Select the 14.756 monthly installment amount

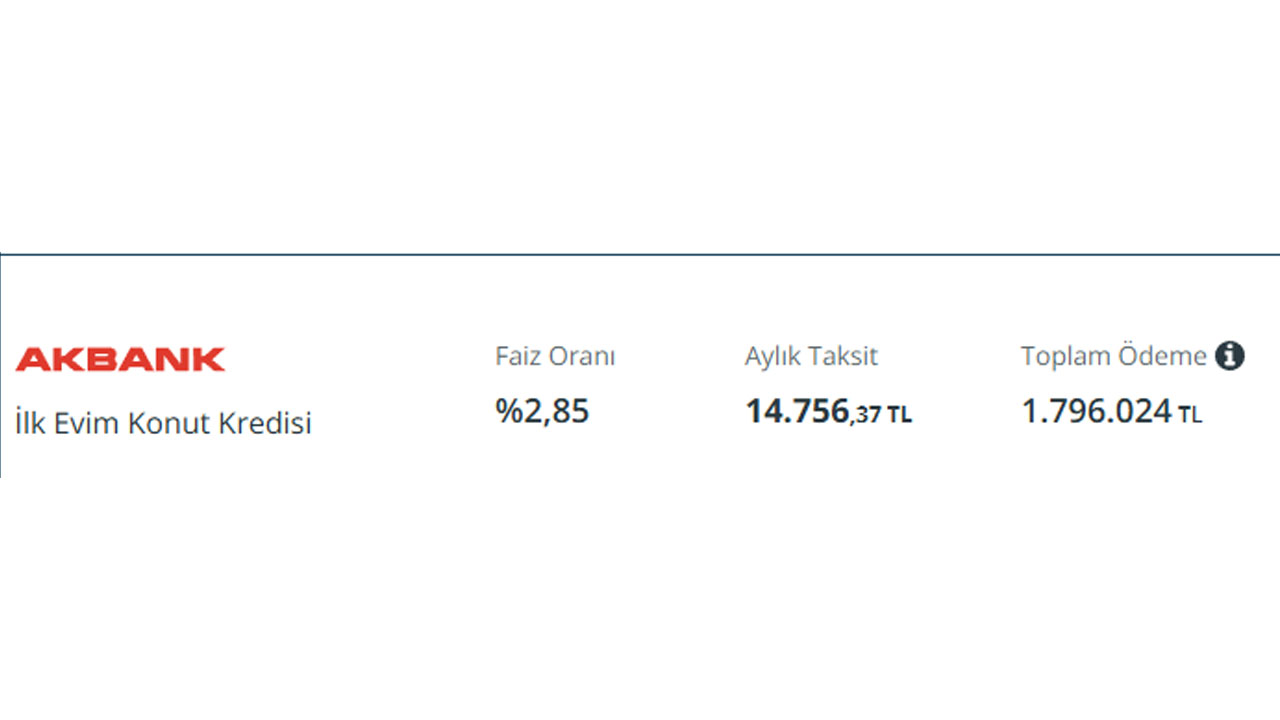tap(797, 411)
